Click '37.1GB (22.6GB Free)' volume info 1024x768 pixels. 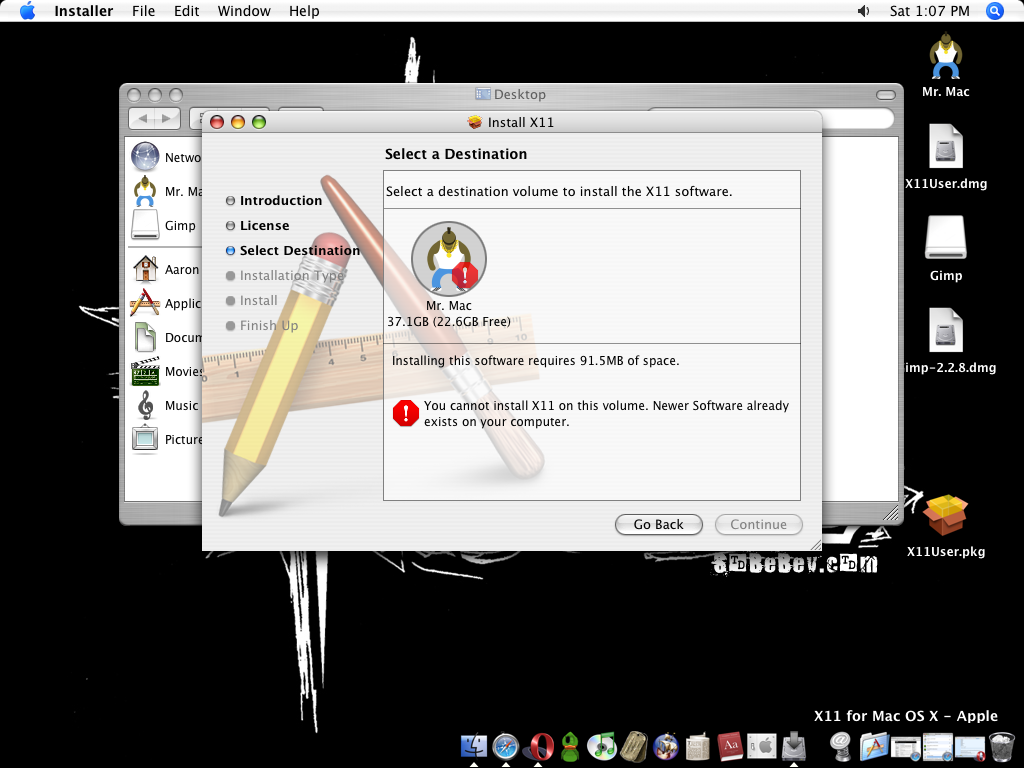pyautogui.click(x=449, y=321)
